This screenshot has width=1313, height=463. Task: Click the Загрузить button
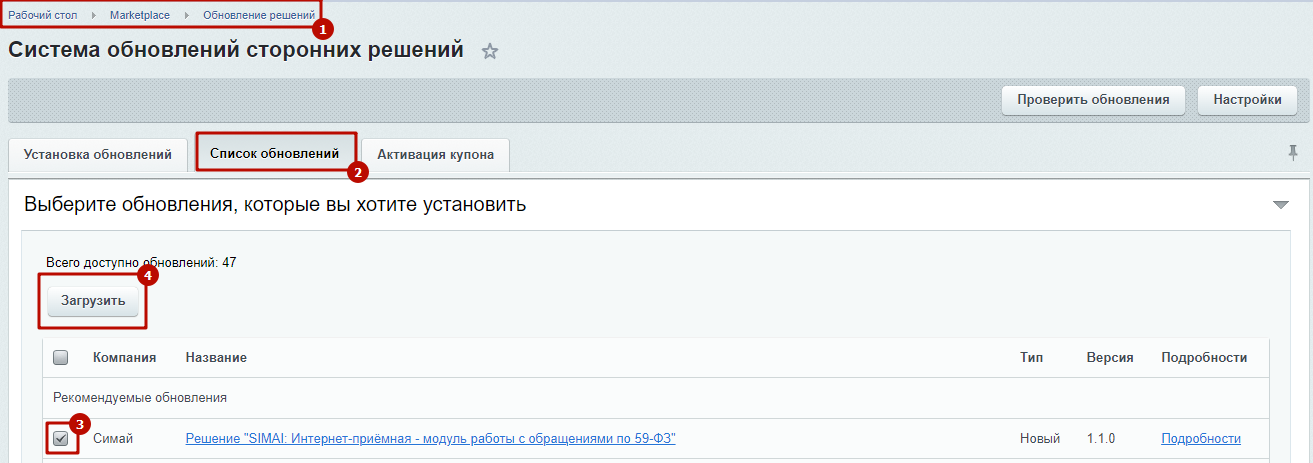click(93, 300)
